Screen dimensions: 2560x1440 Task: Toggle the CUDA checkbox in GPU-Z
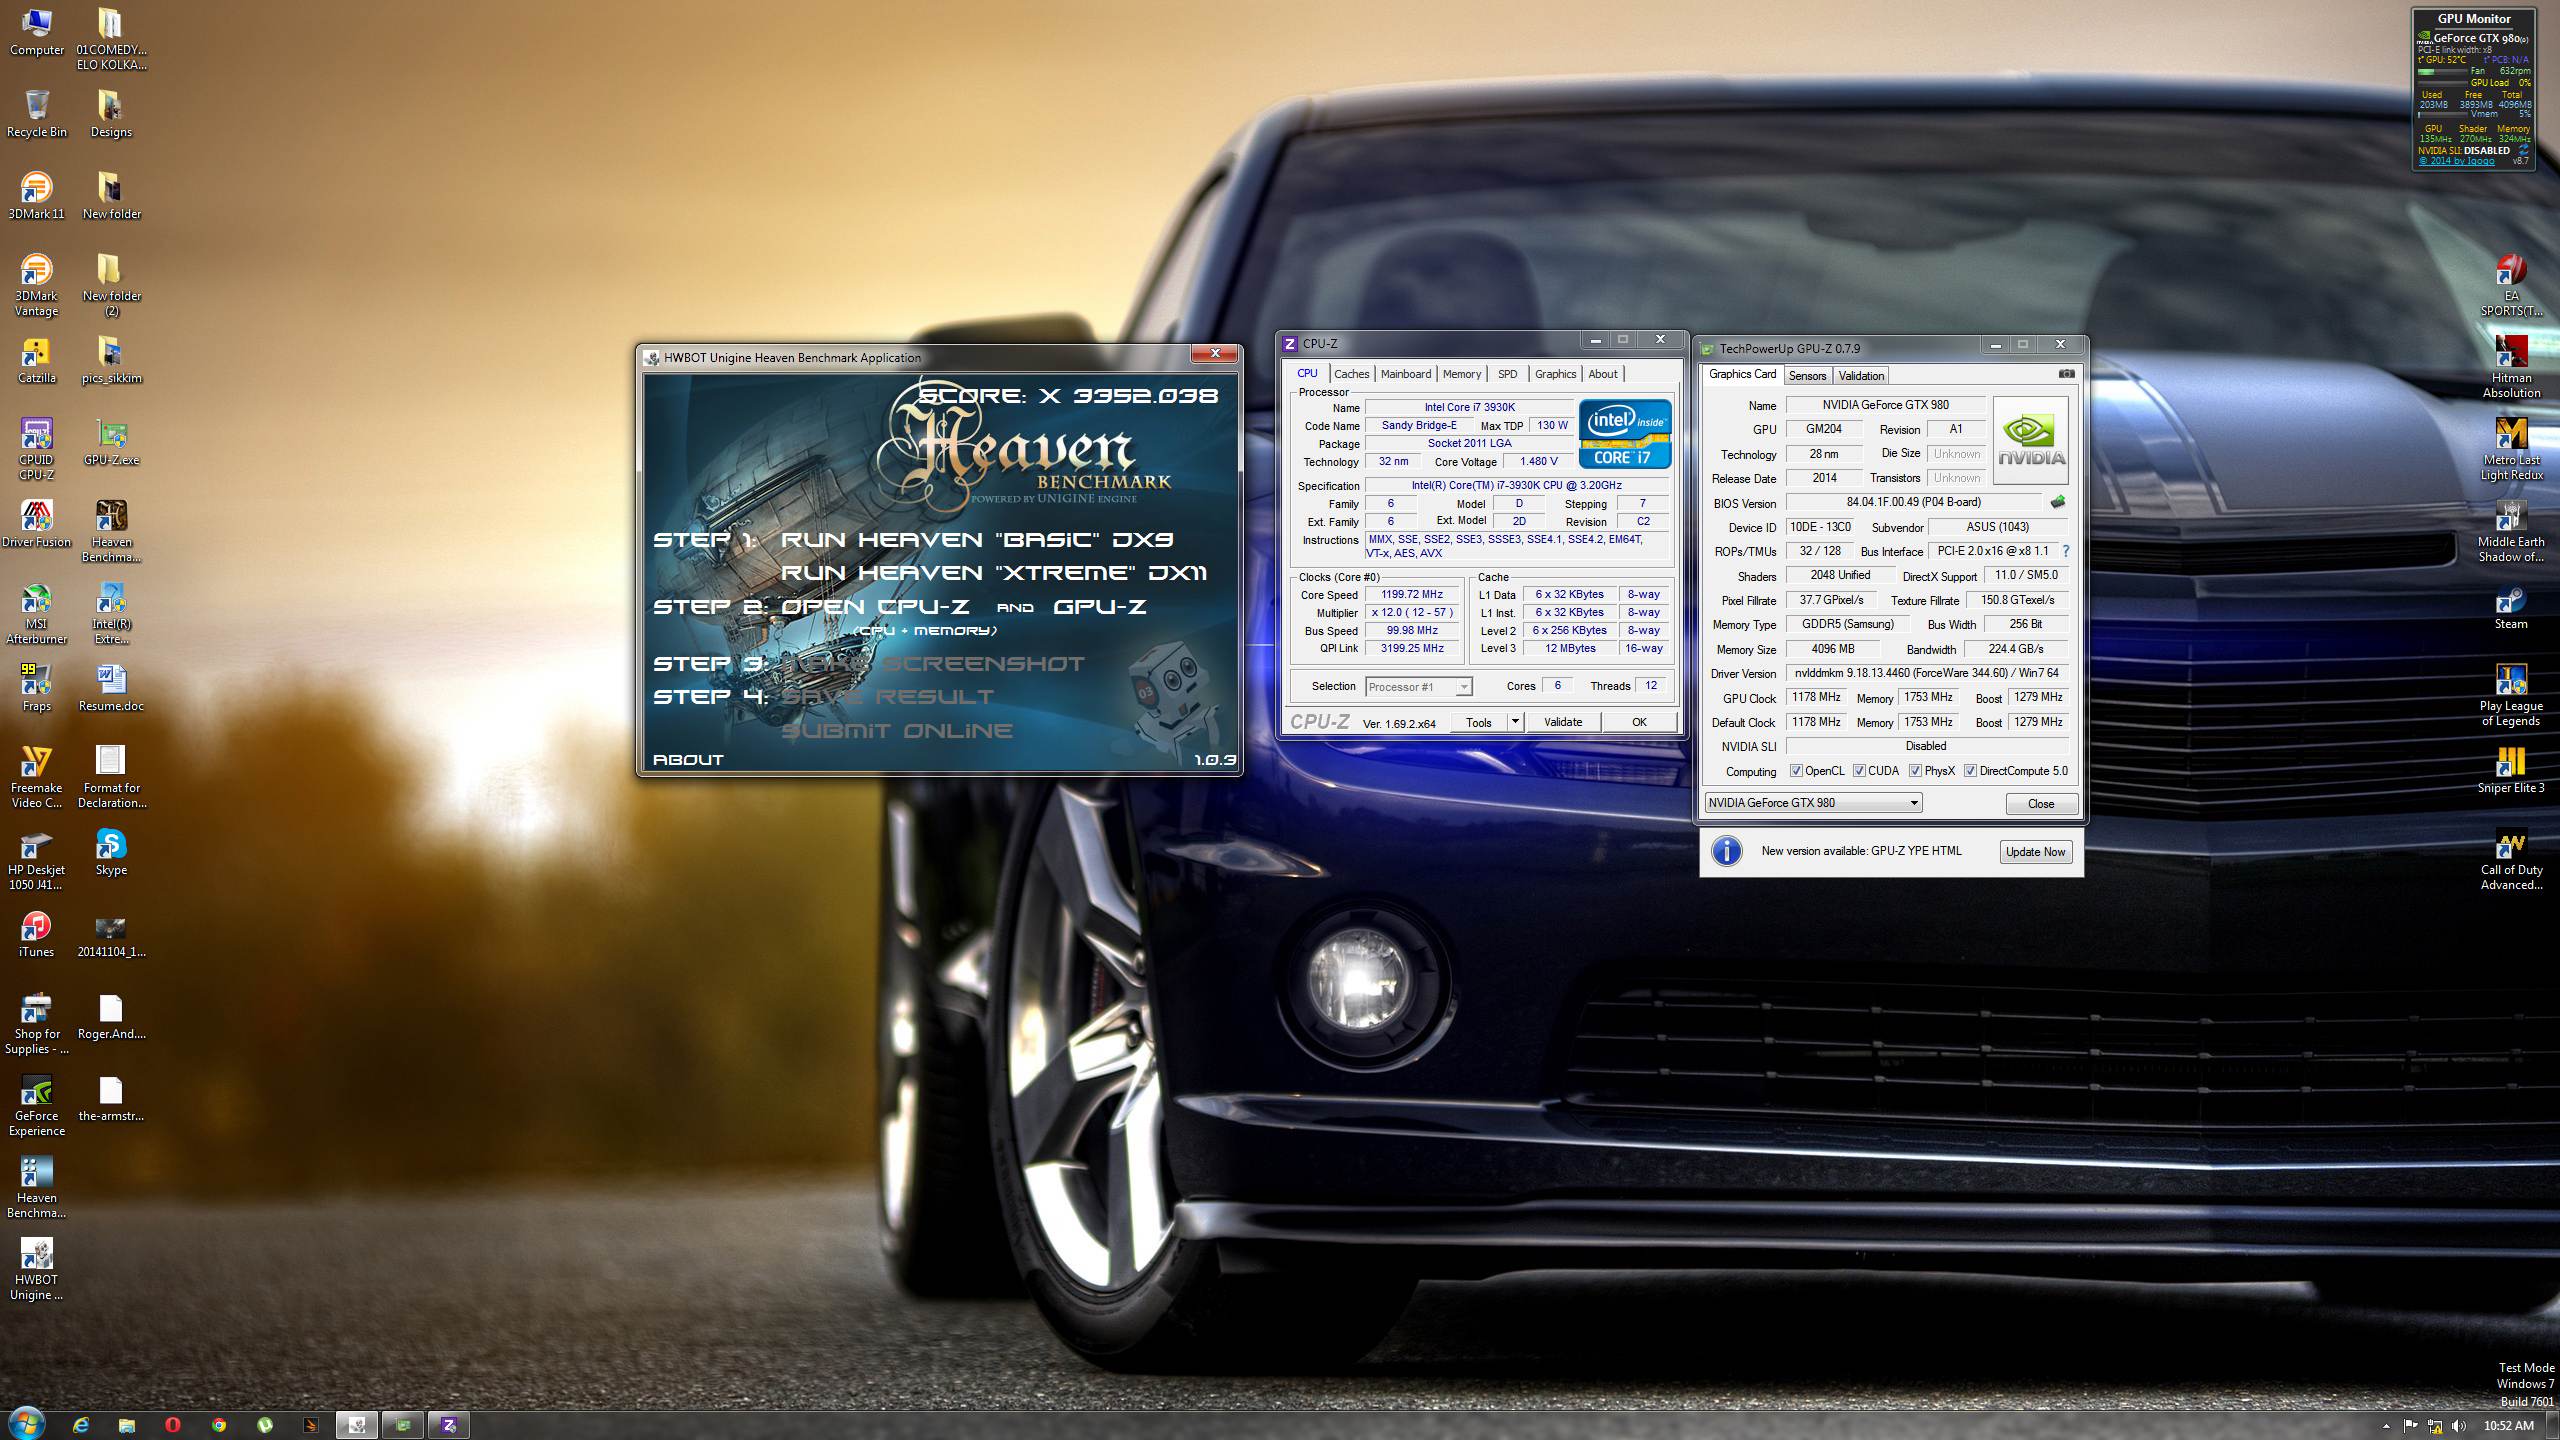point(1859,771)
